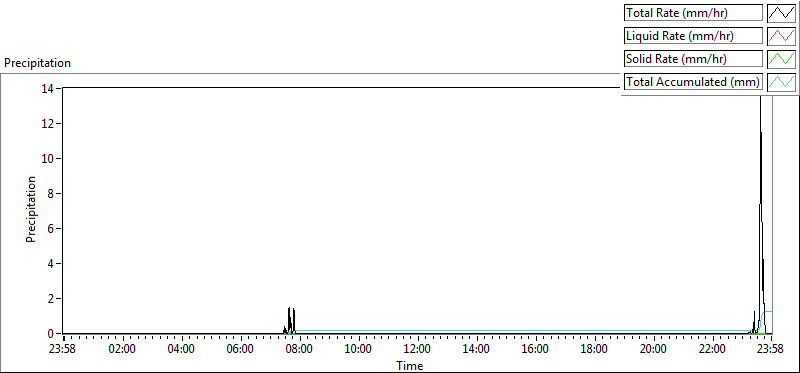Select the Liquid Rate (mm/hr) legend label
800x373 pixels.
[x=693, y=36]
